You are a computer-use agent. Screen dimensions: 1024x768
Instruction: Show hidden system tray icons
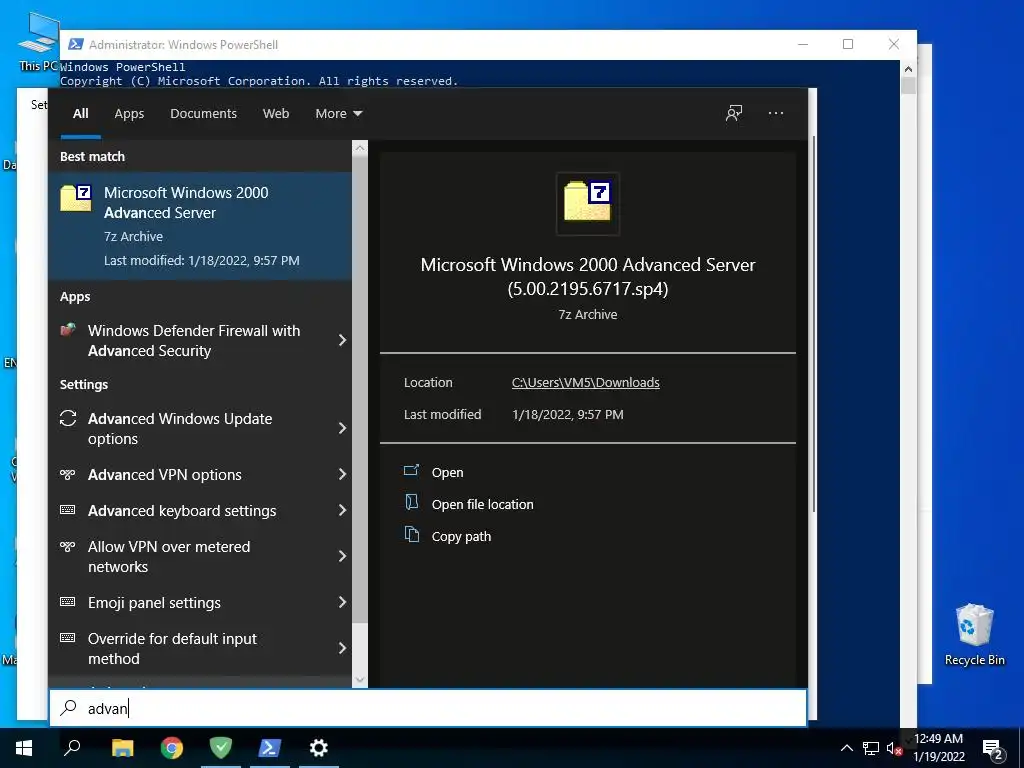pyautogui.click(x=846, y=748)
